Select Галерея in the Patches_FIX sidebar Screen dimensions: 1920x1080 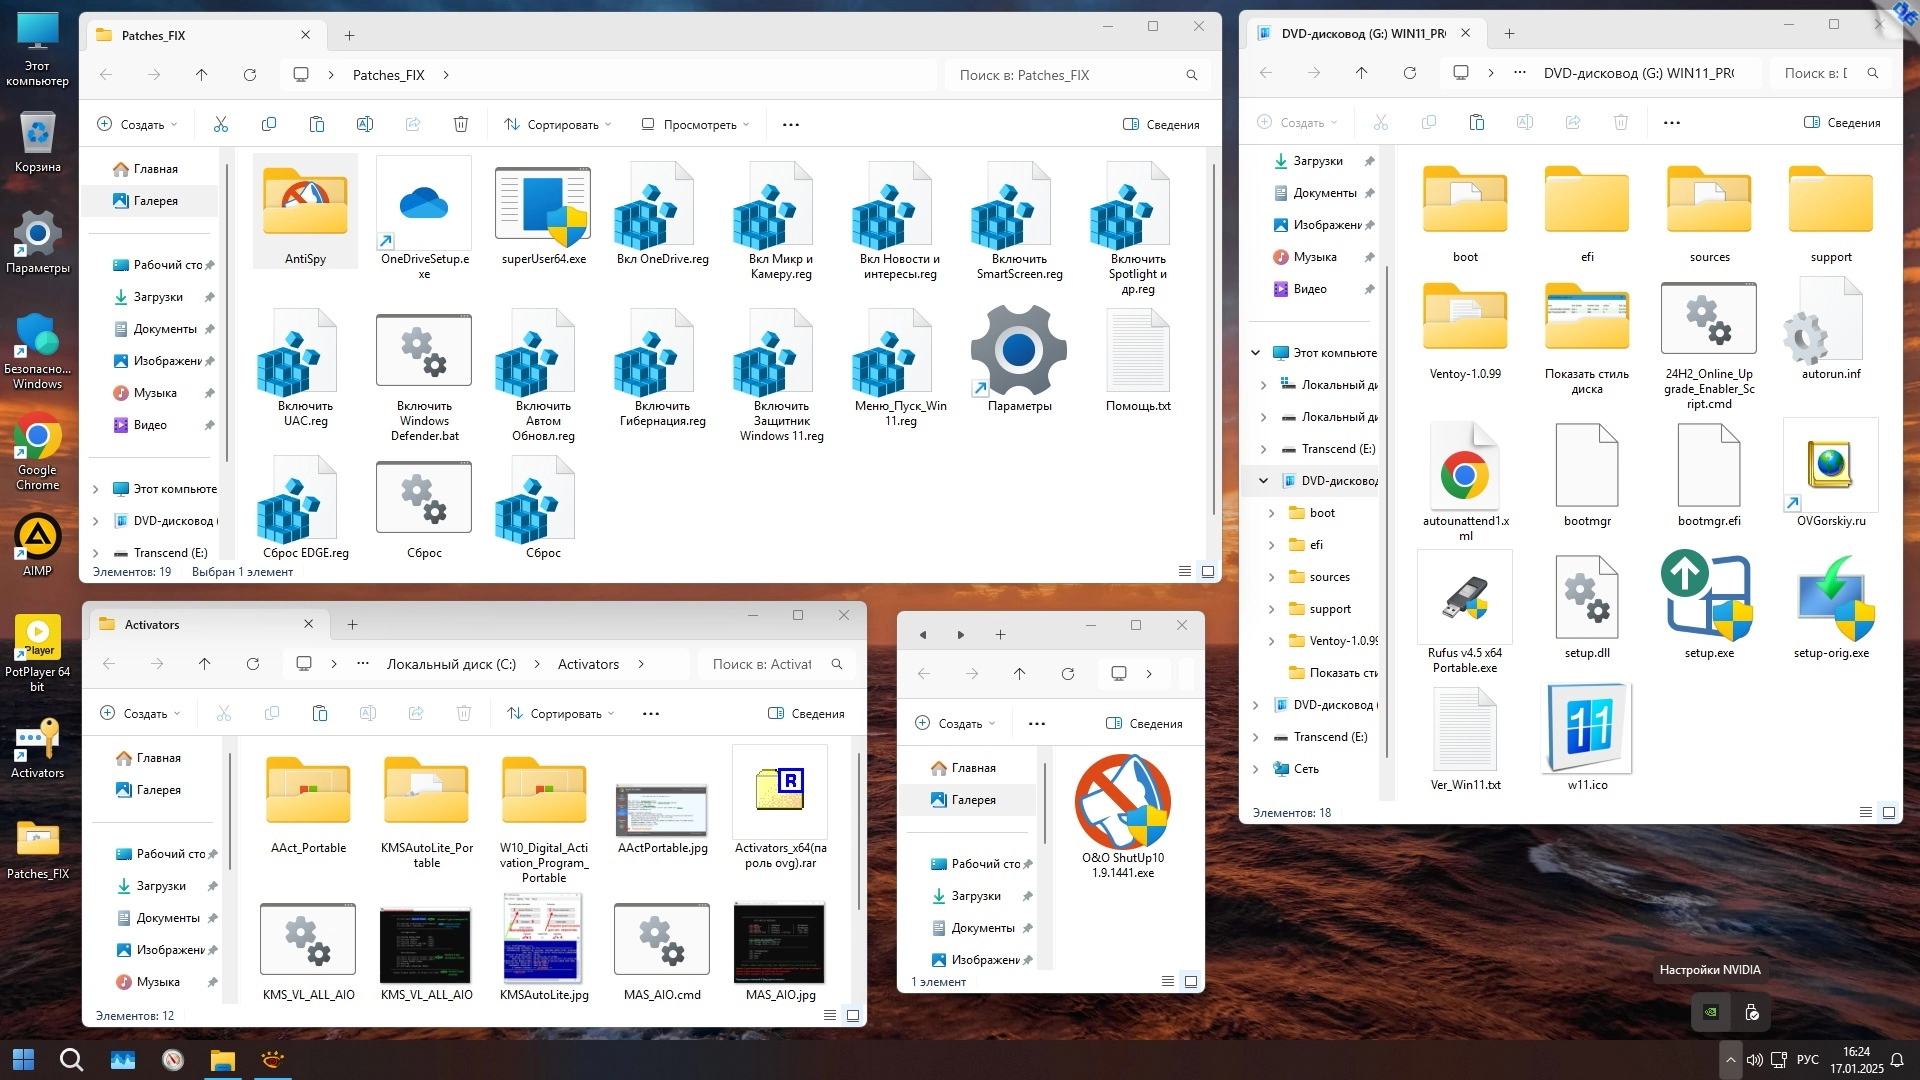click(x=155, y=201)
